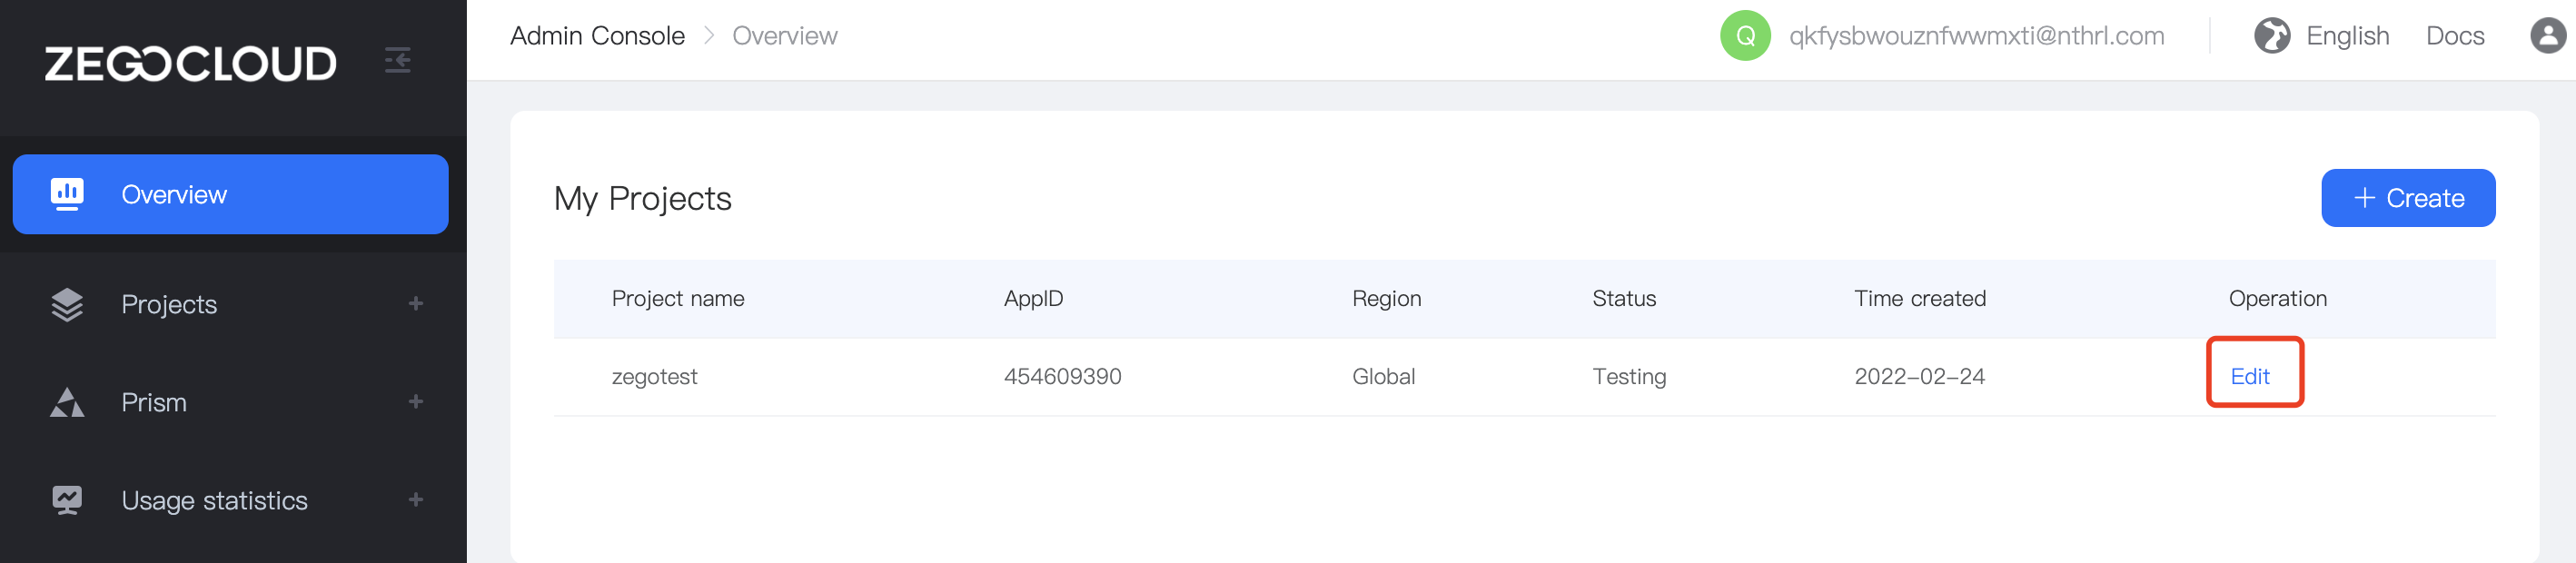Image resolution: width=2576 pixels, height=563 pixels.
Task: Click the AppID column header
Action: (x=1033, y=298)
